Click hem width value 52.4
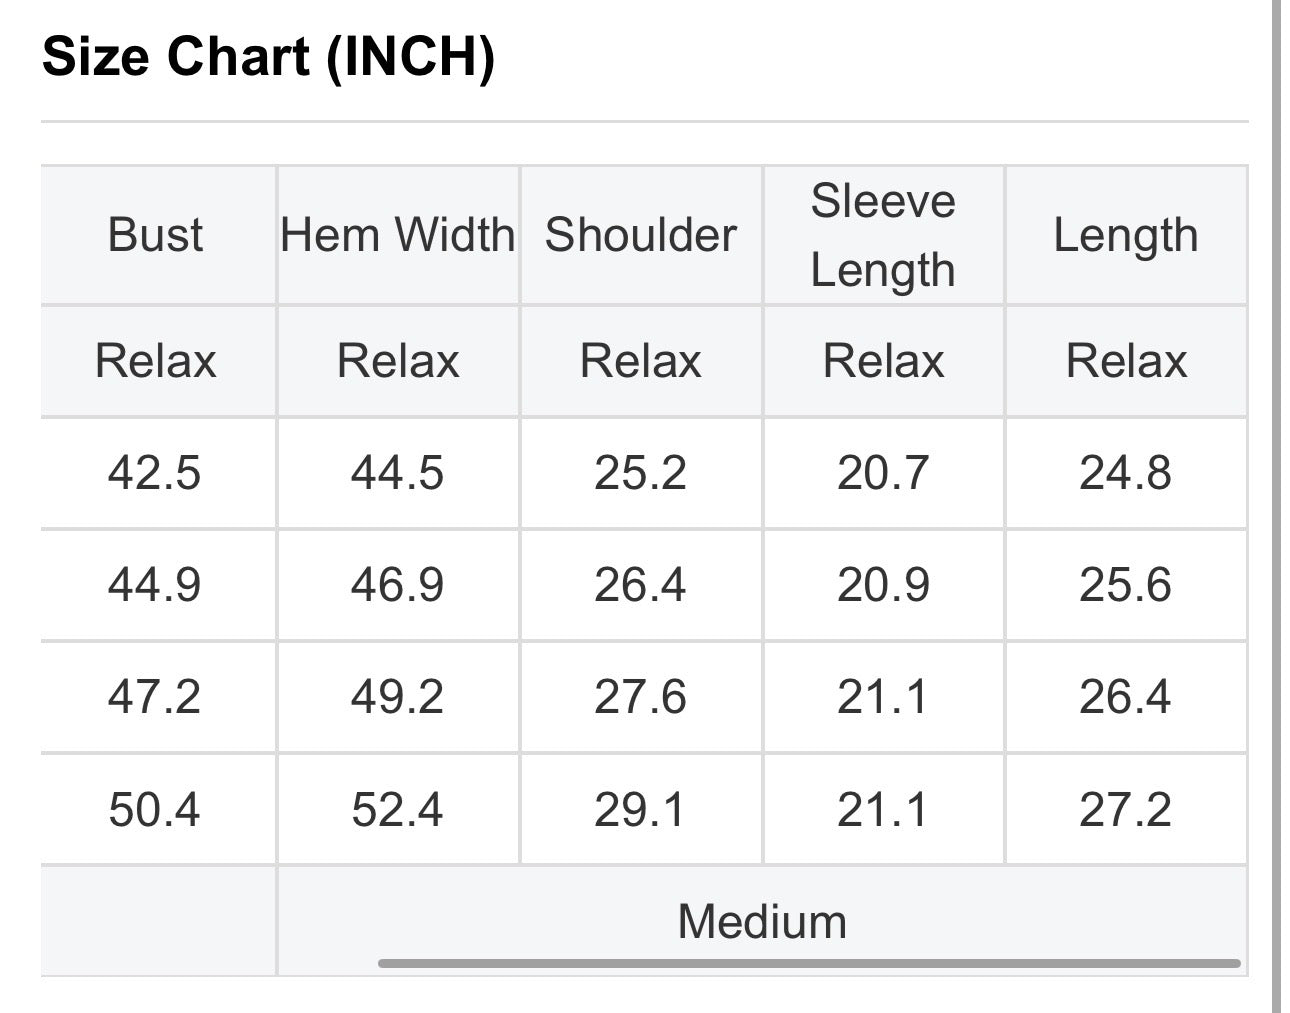The image size is (1290, 1013). coord(398,809)
